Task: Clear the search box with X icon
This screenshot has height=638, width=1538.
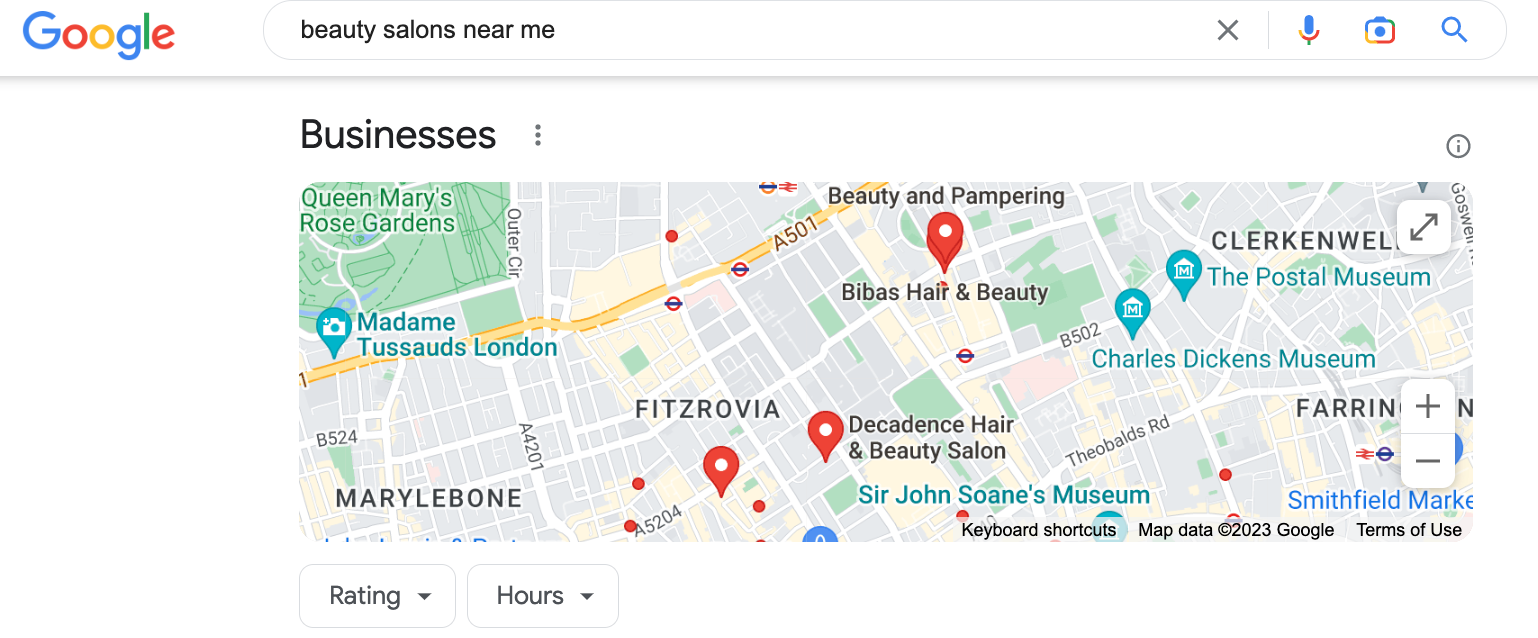Action: point(1227,30)
